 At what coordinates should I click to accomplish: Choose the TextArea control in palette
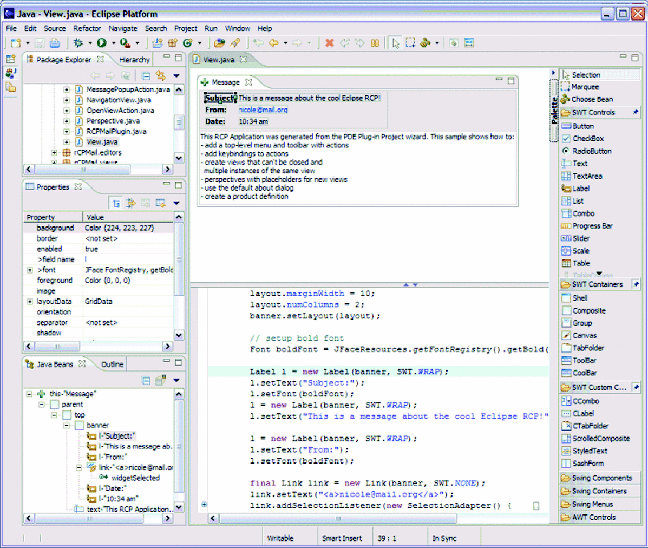(x=587, y=176)
